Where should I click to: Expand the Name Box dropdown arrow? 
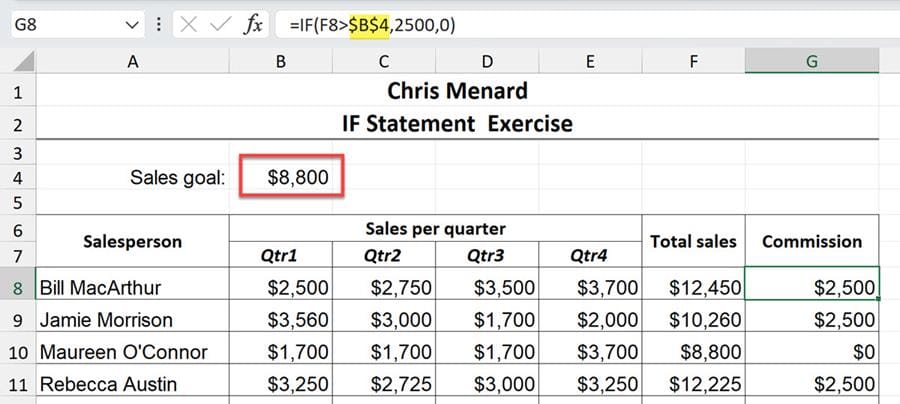(132, 25)
